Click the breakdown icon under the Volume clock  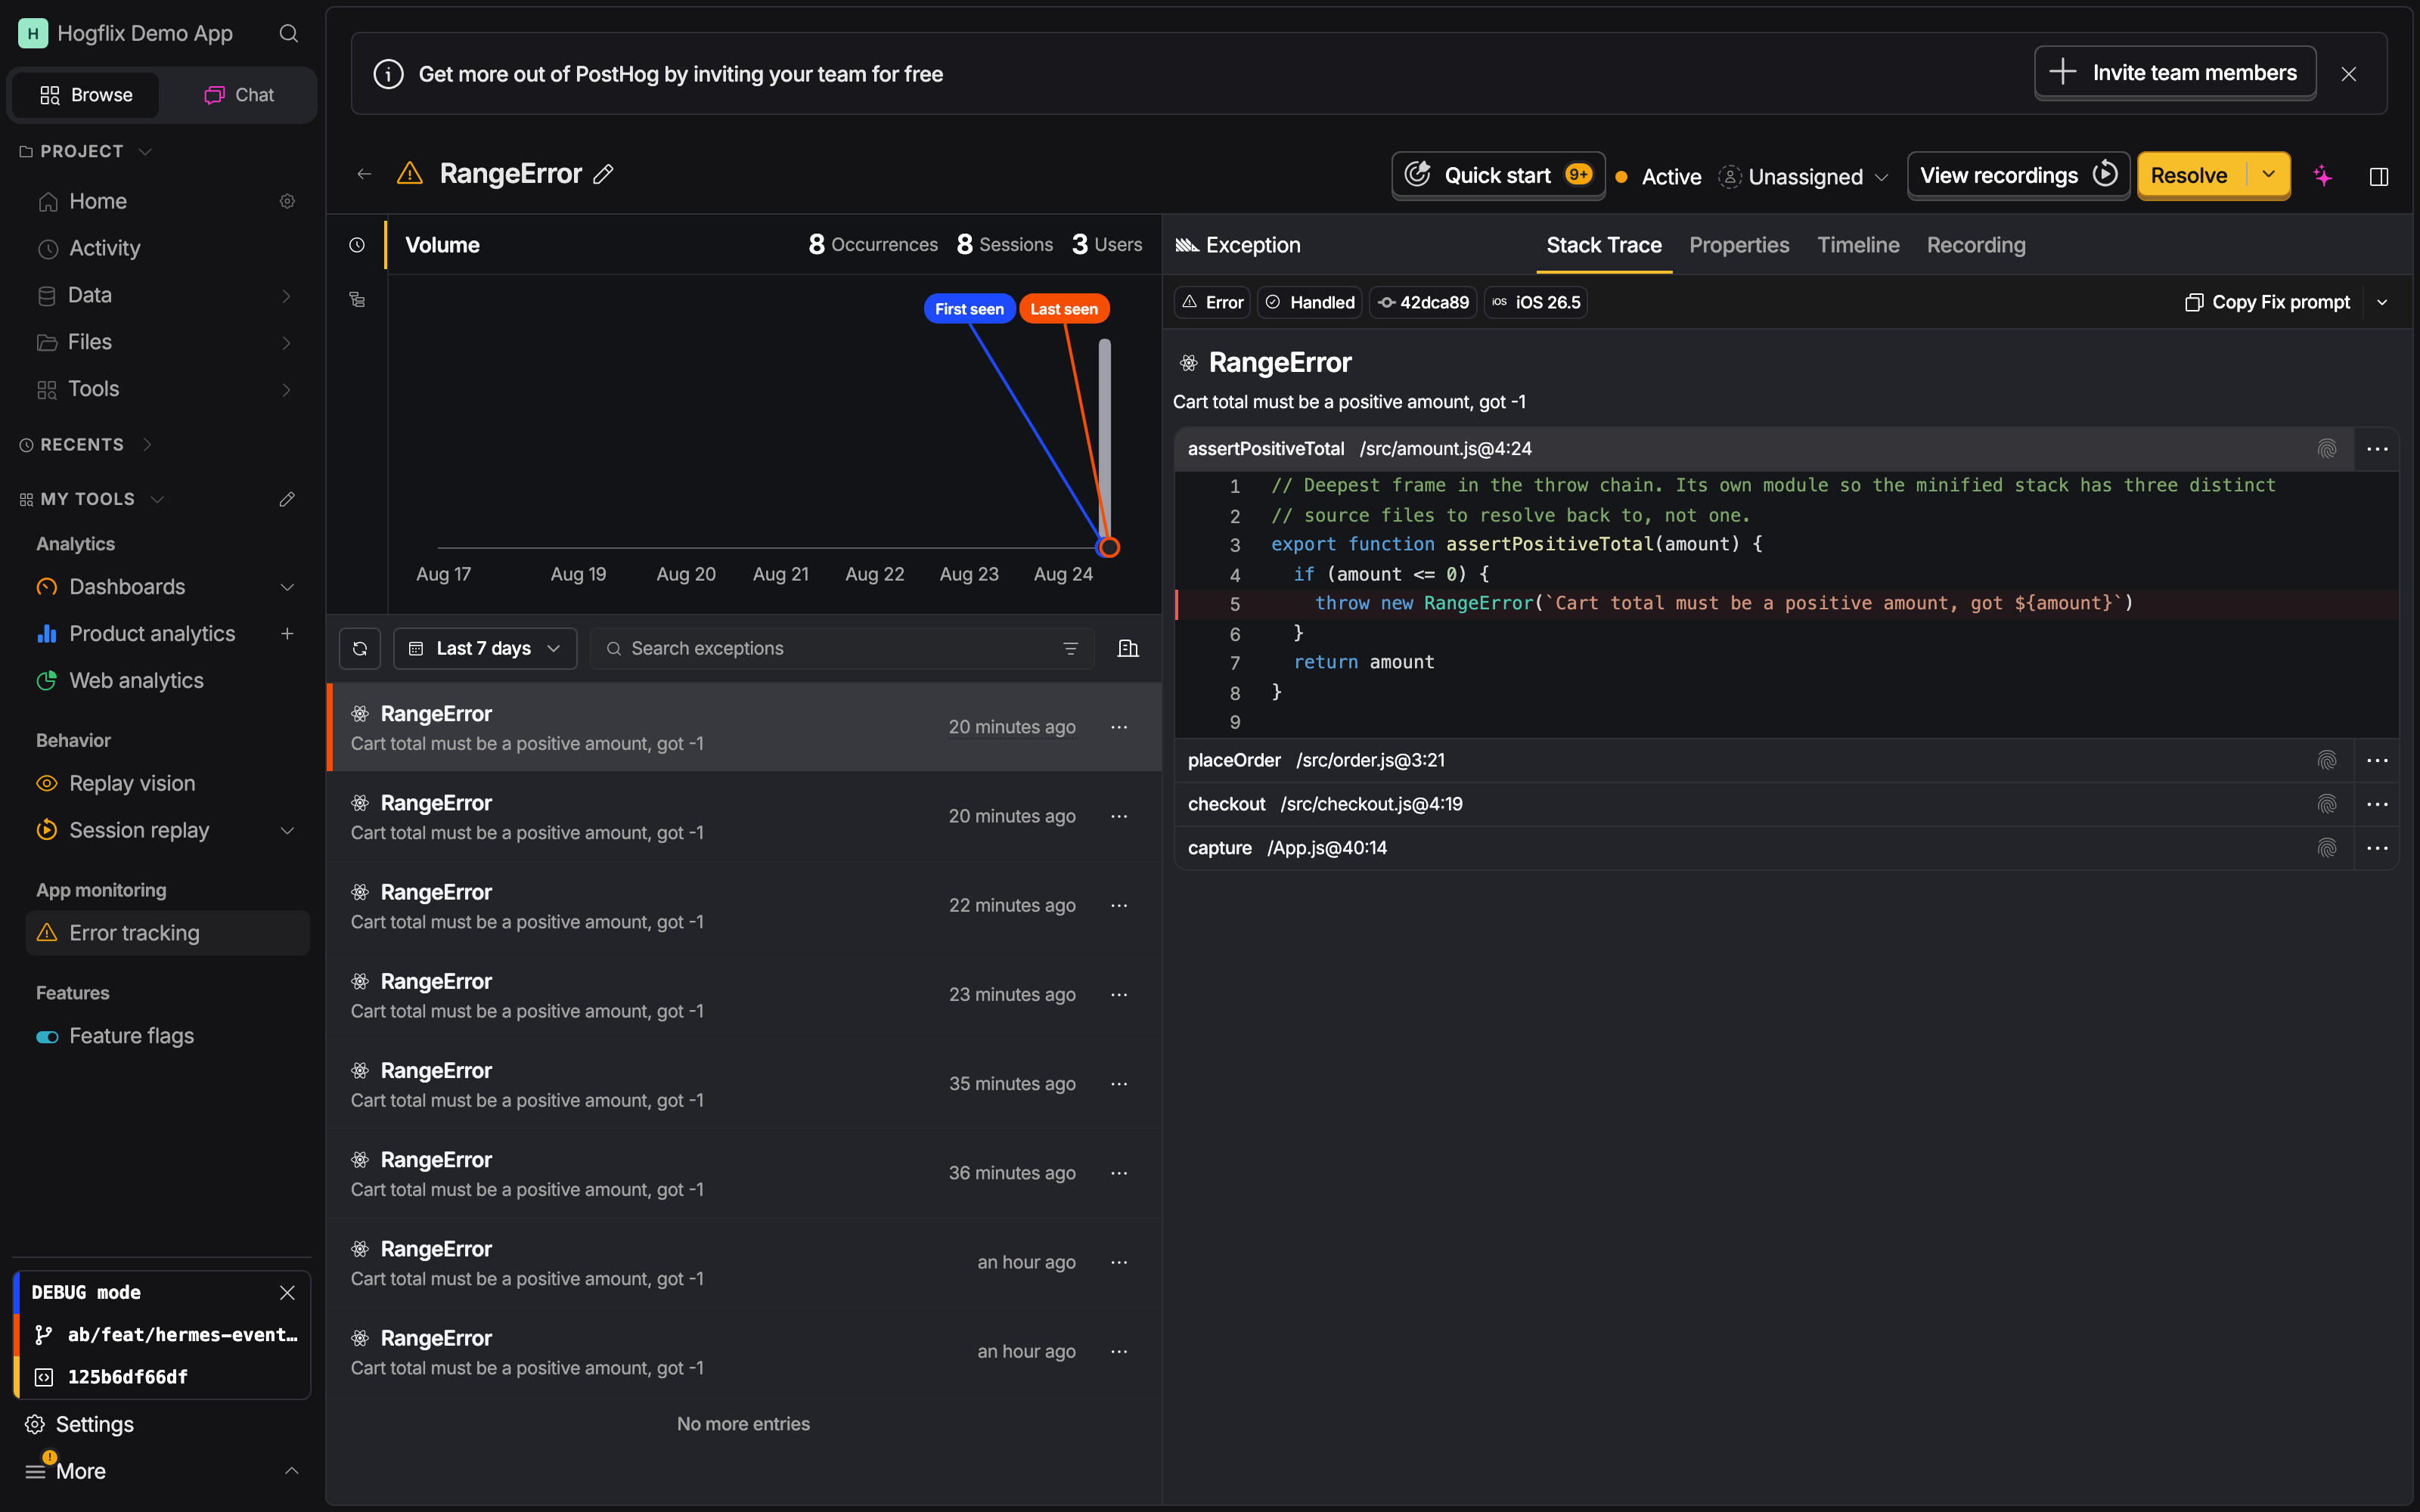pos(357,299)
